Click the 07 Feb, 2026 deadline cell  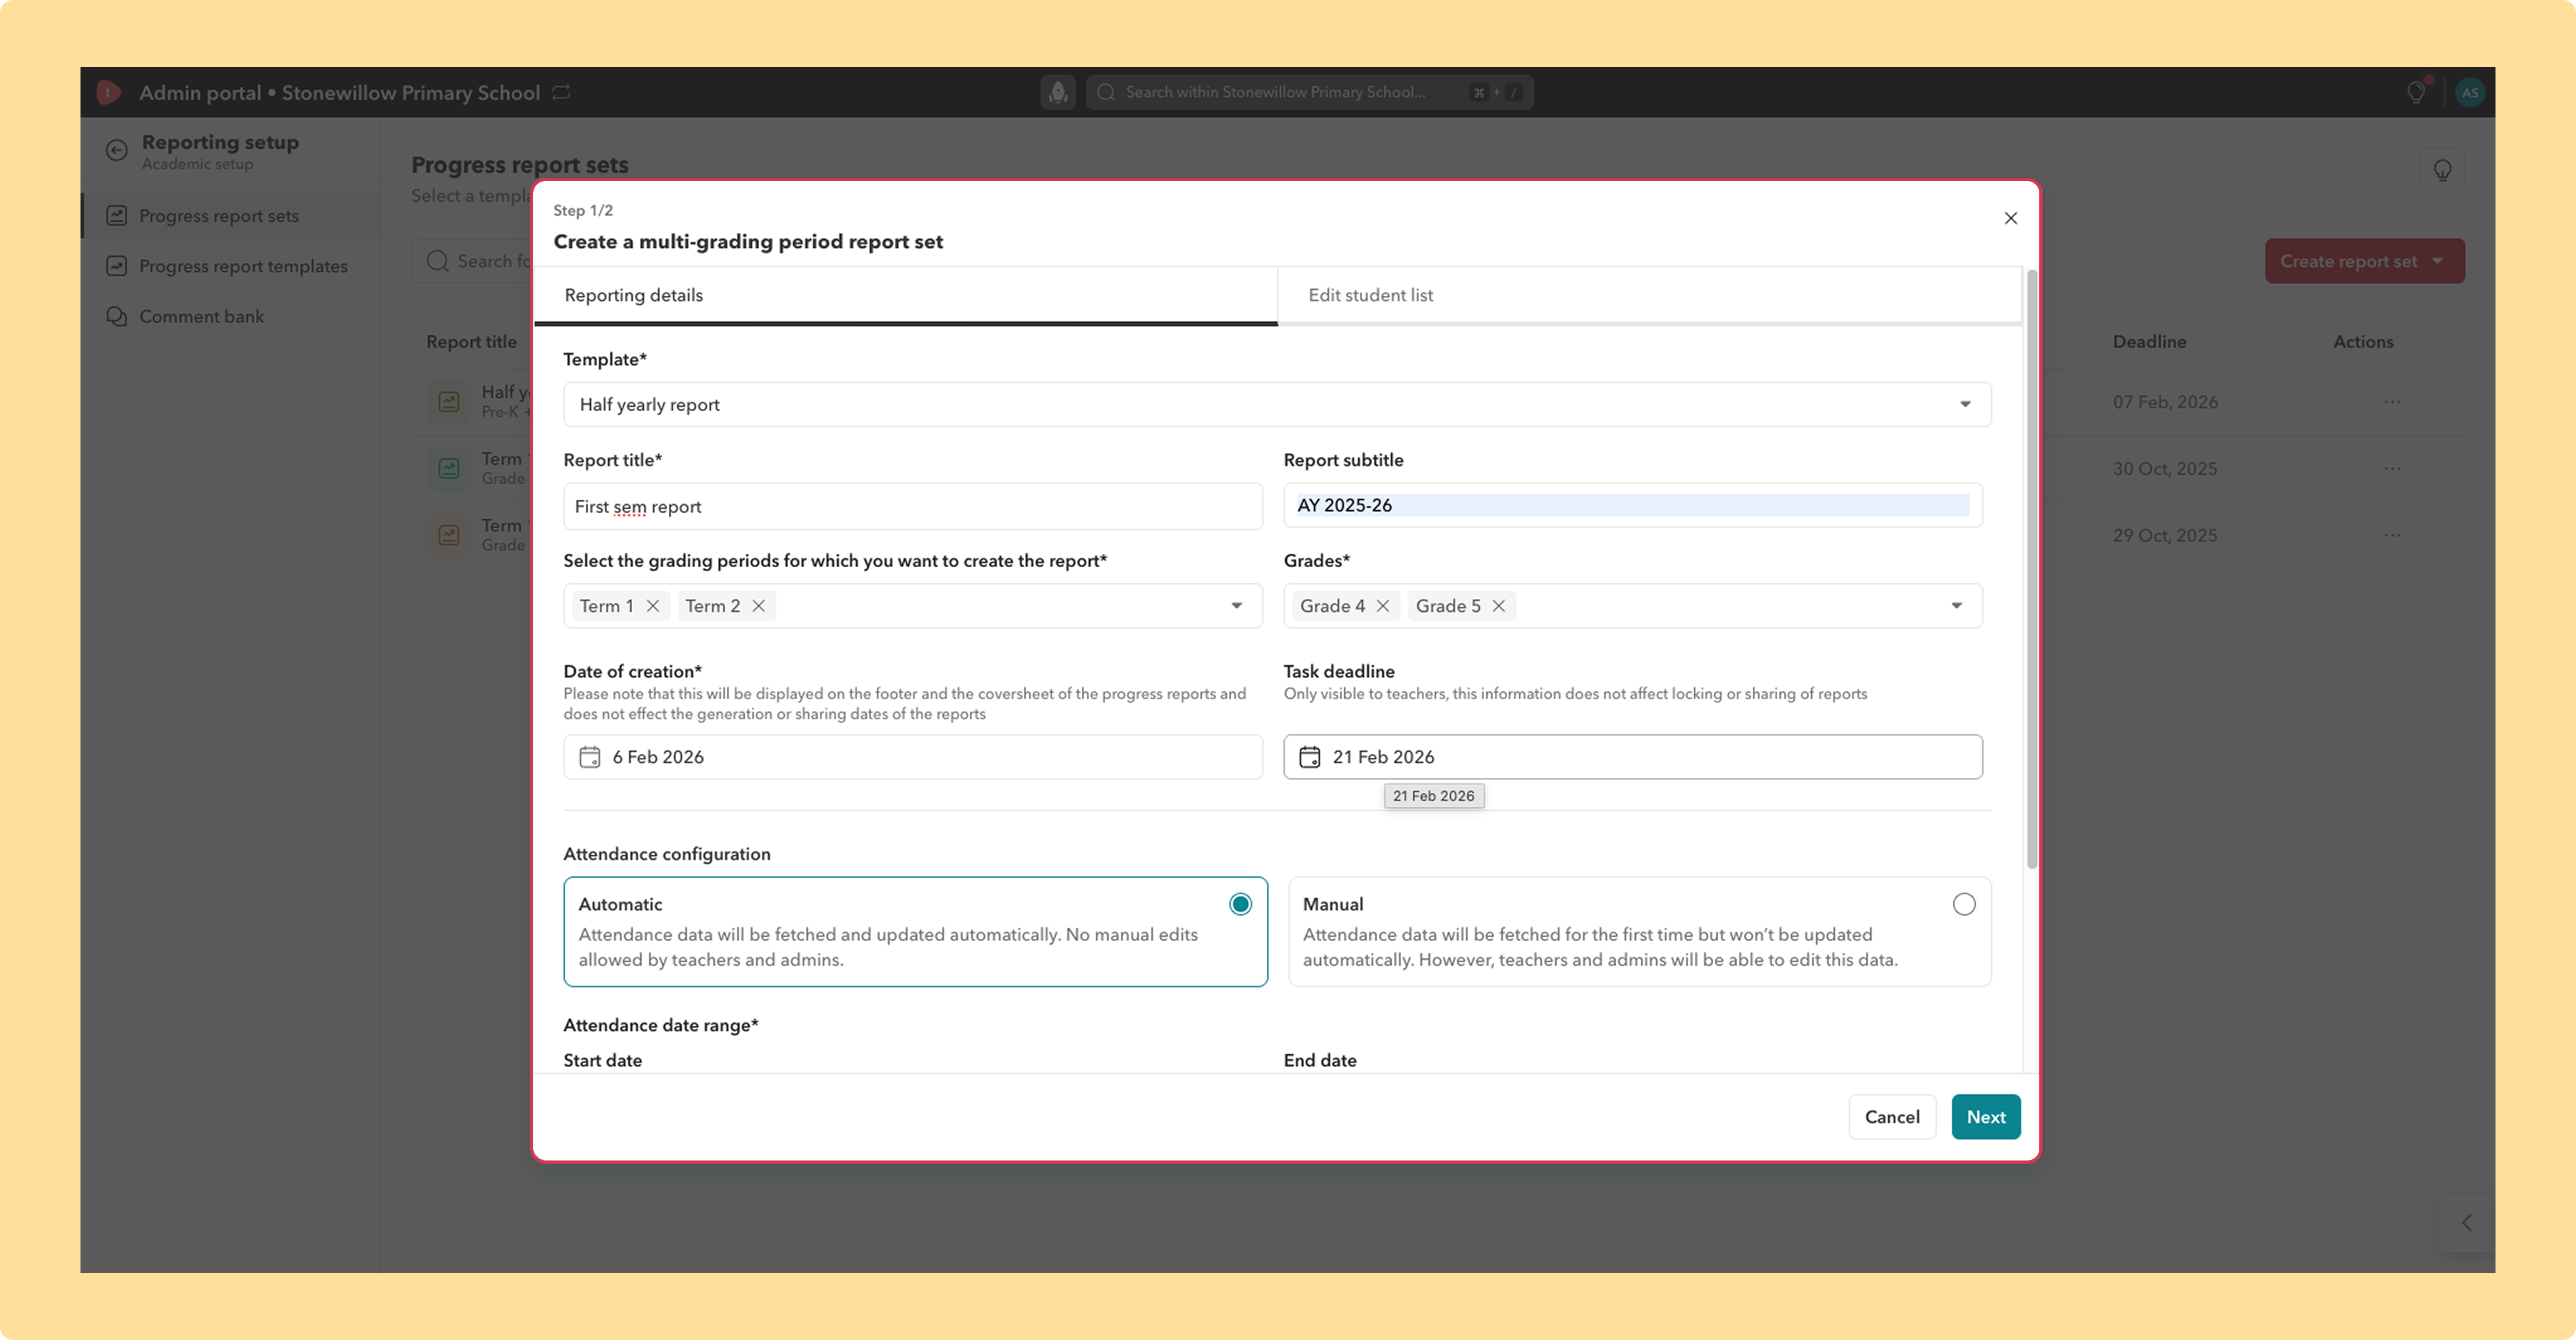coord(2165,402)
